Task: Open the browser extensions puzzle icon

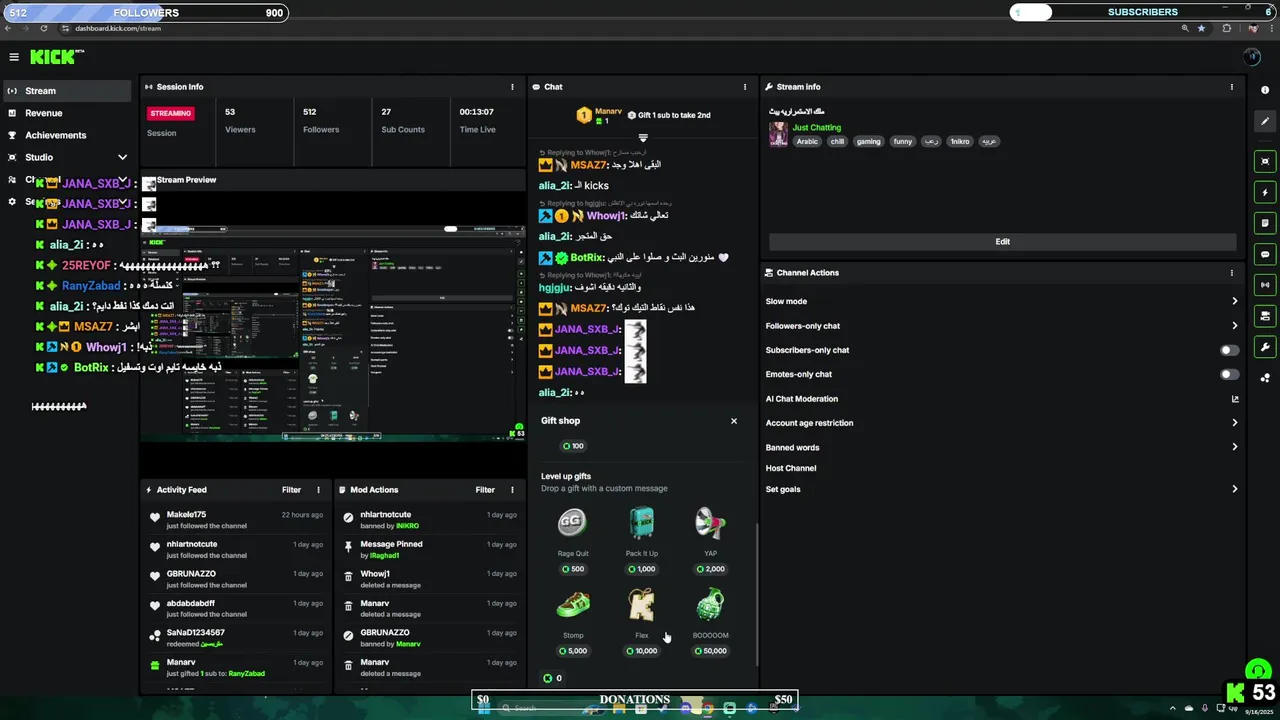Action: [x=1227, y=28]
